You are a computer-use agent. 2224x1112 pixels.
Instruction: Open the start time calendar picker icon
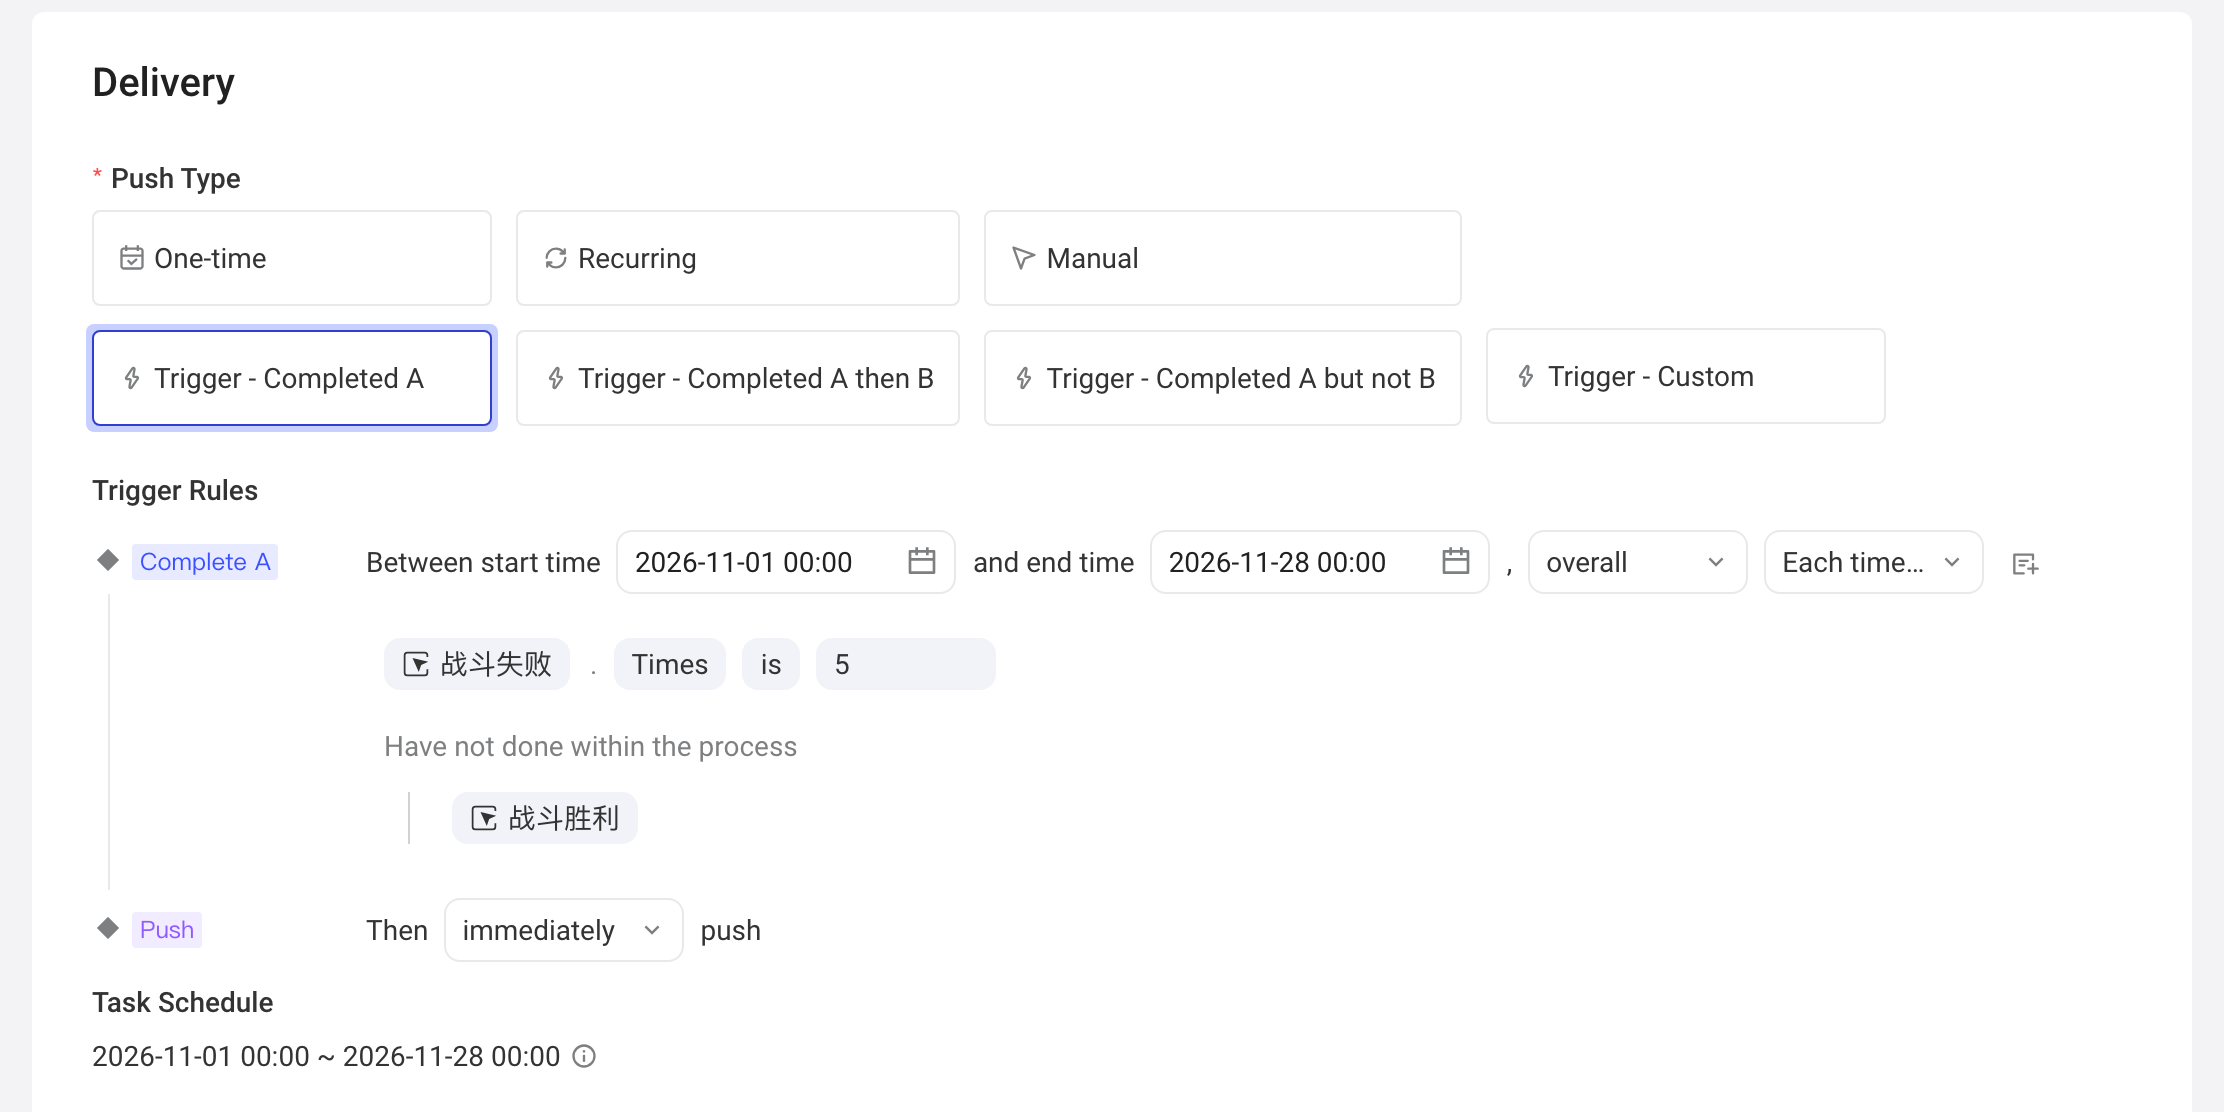[x=921, y=561]
